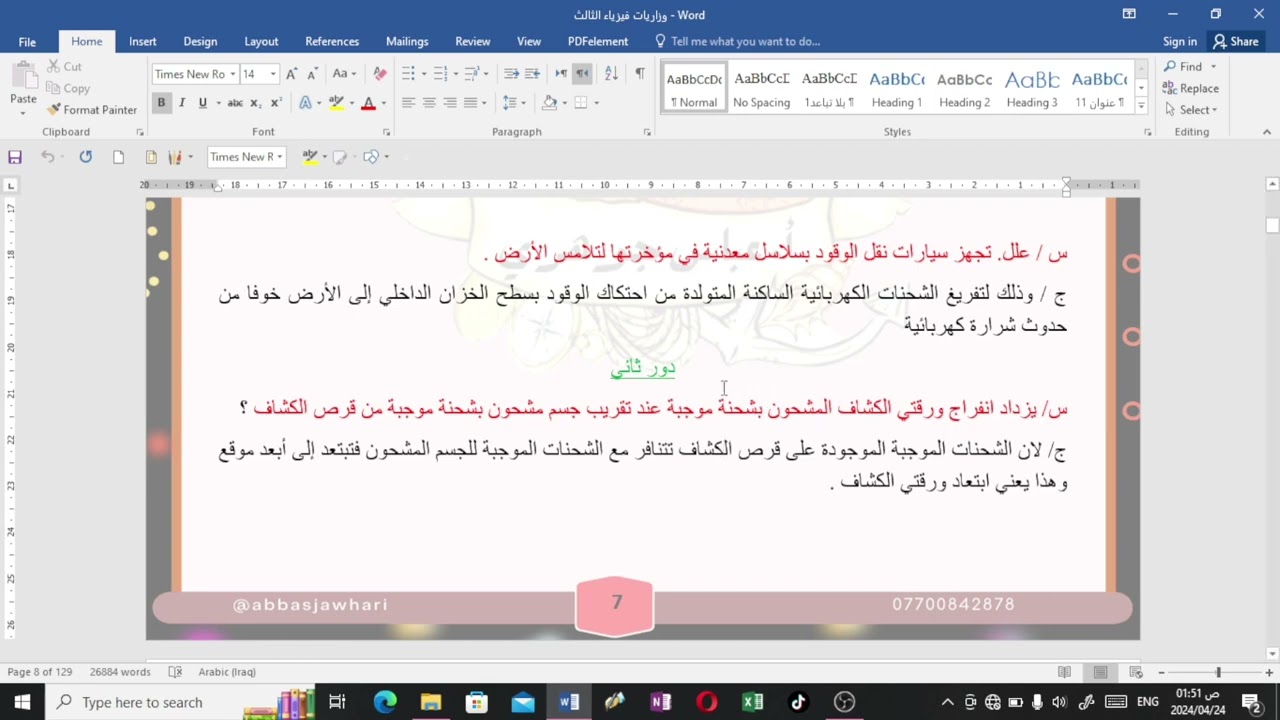Open the Find dropdown arrow
This screenshot has height=720, width=1280.
(x=1213, y=67)
